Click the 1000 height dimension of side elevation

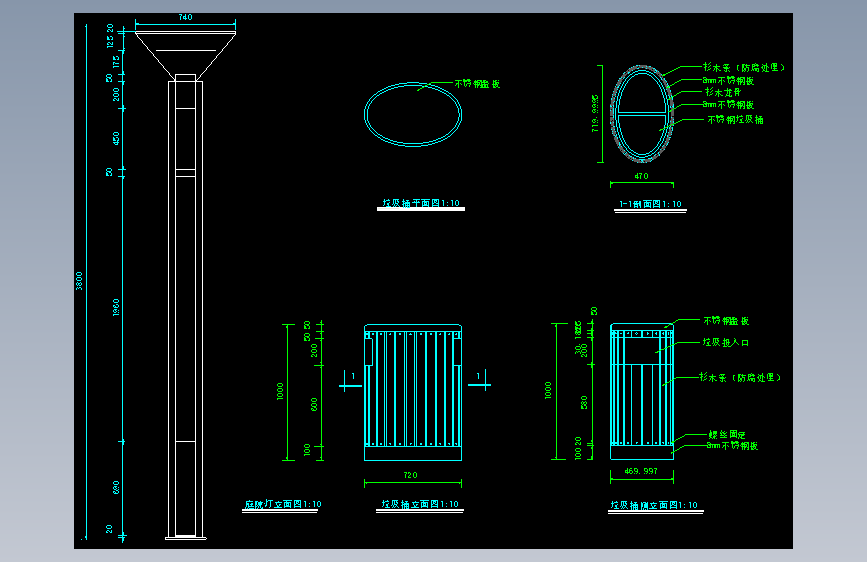click(548, 390)
